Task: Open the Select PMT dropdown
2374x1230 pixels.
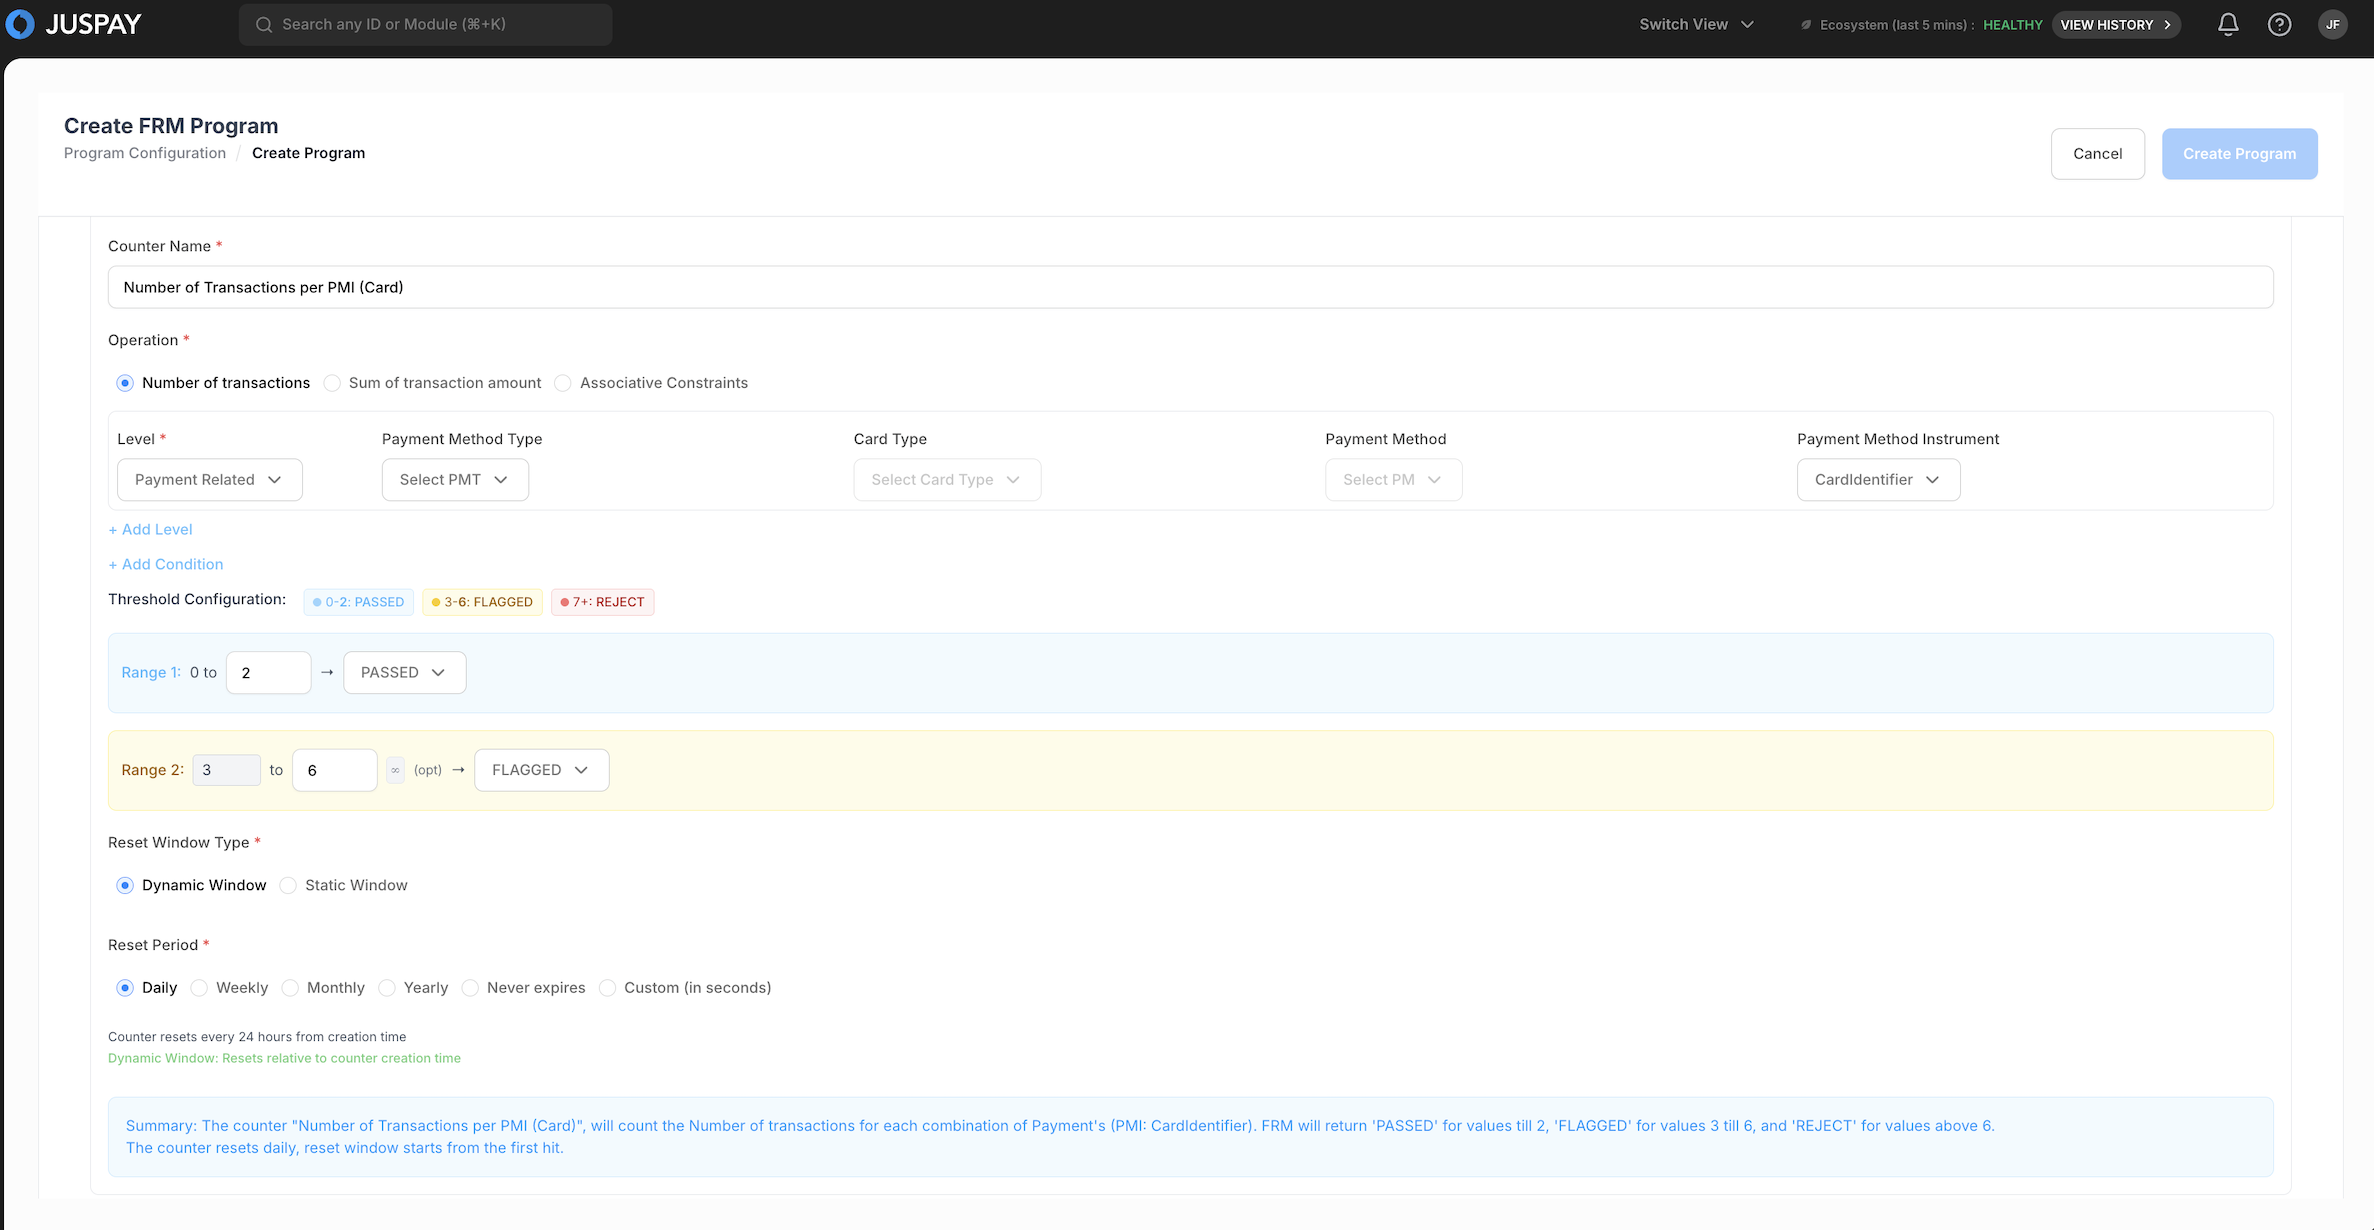Action: point(455,480)
